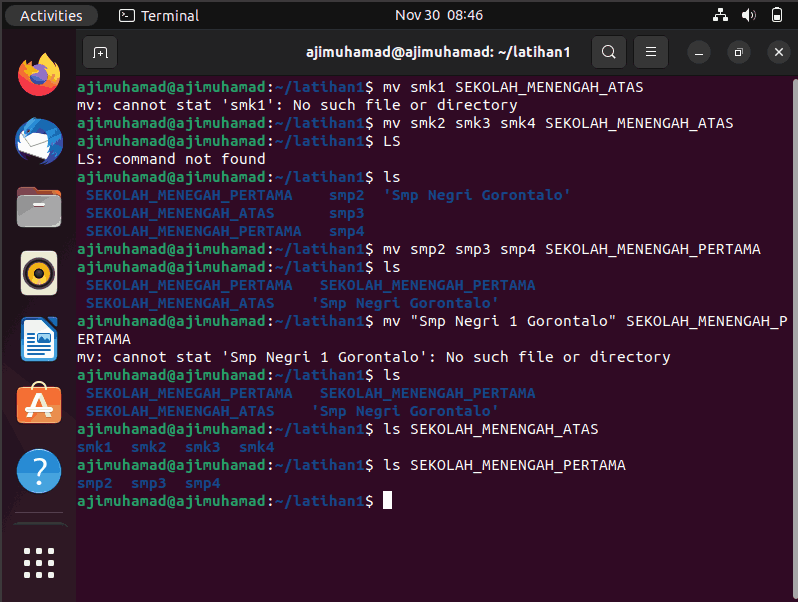Minimize the terminal window
Image resolution: width=798 pixels, height=602 pixels.
pyautogui.click(x=699, y=52)
